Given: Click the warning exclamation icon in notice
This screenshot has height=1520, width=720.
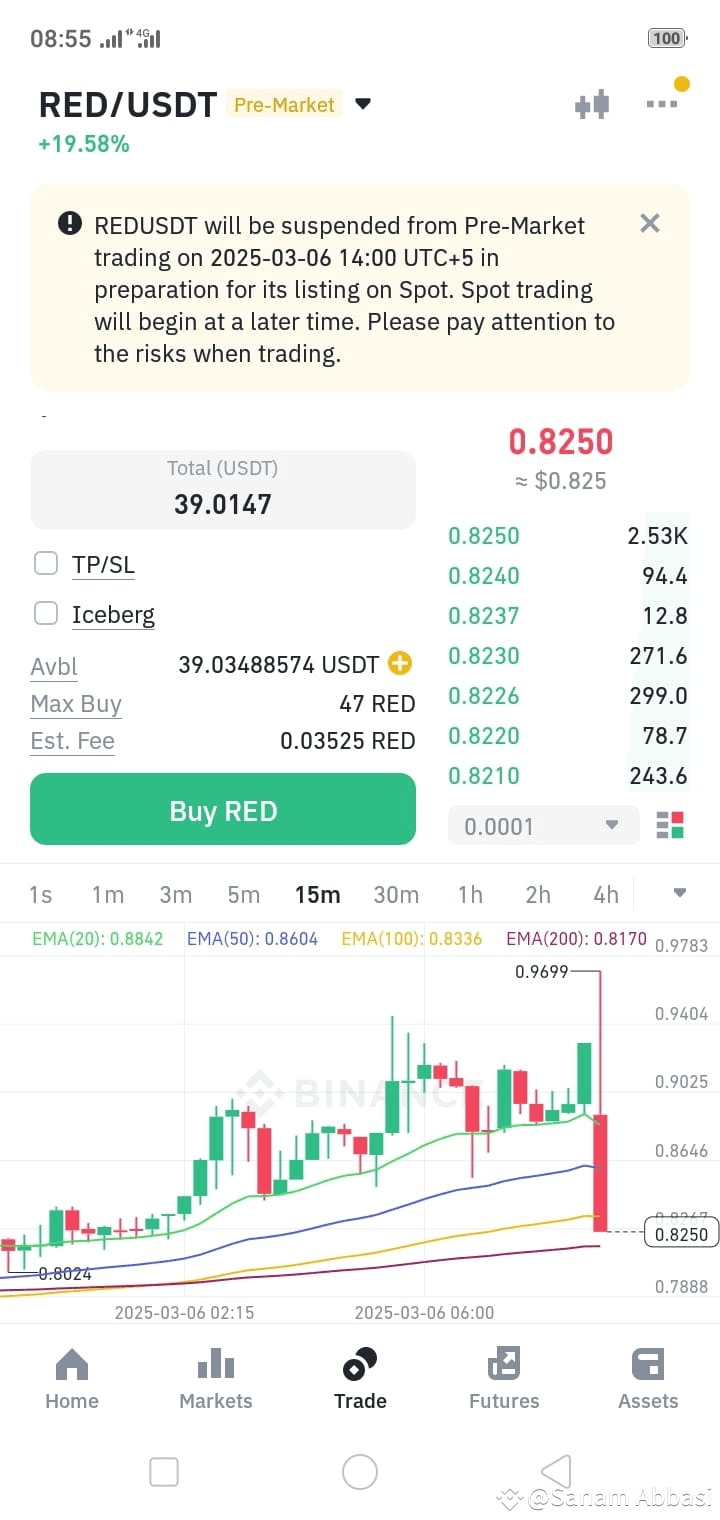Looking at the screenshot, I should coord(70,223).
